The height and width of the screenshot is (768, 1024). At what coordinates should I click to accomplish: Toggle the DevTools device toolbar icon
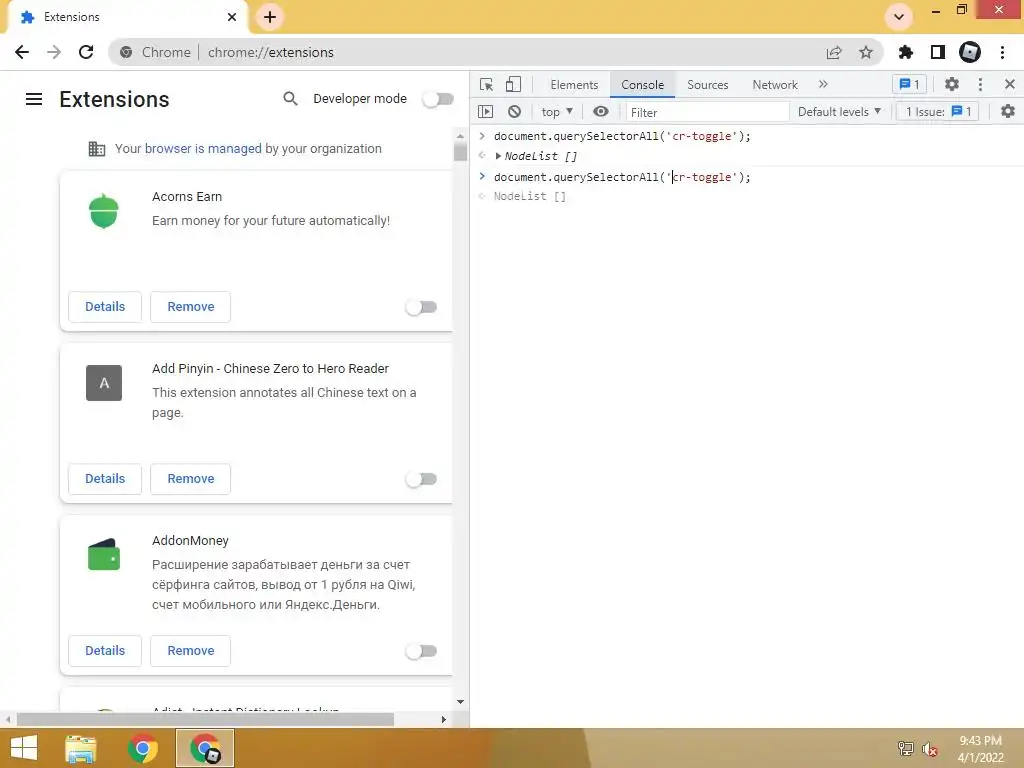point(513,84)
